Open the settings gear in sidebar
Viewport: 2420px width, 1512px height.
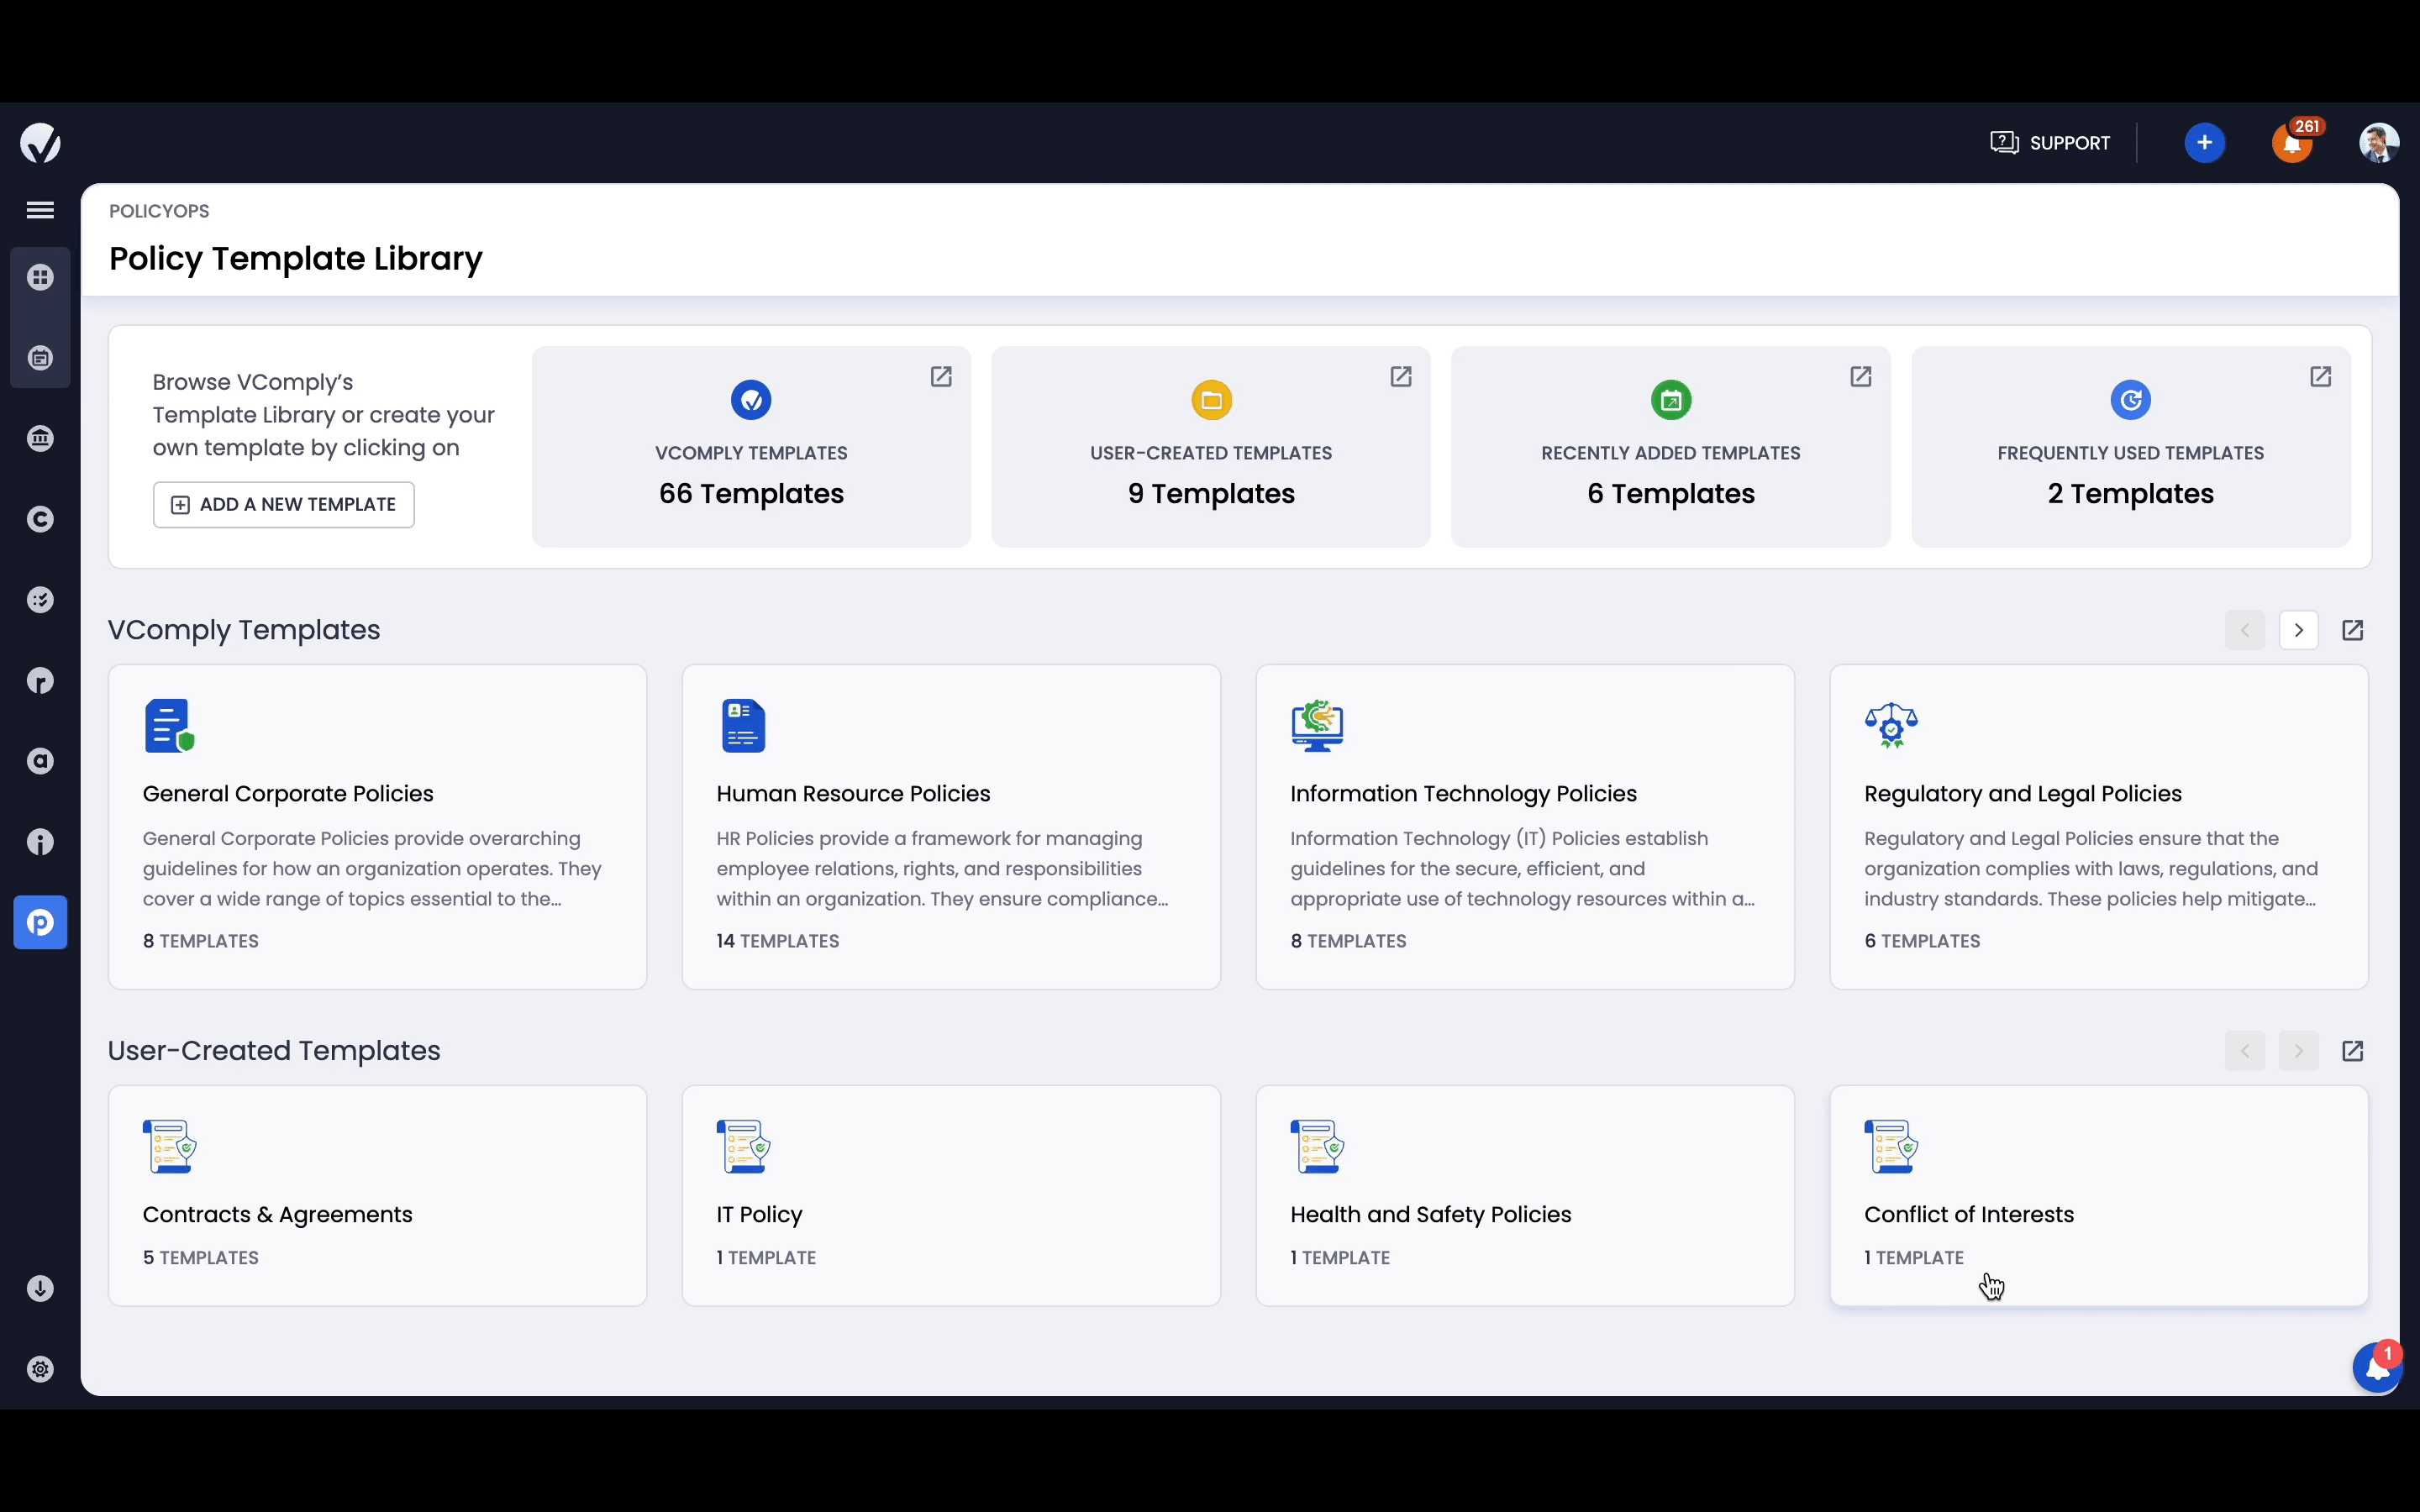40,1369
